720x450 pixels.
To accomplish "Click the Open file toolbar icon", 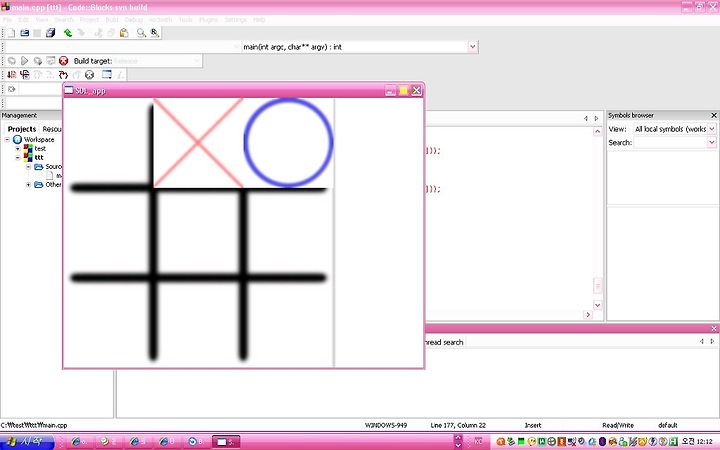I will click(24, 33).
